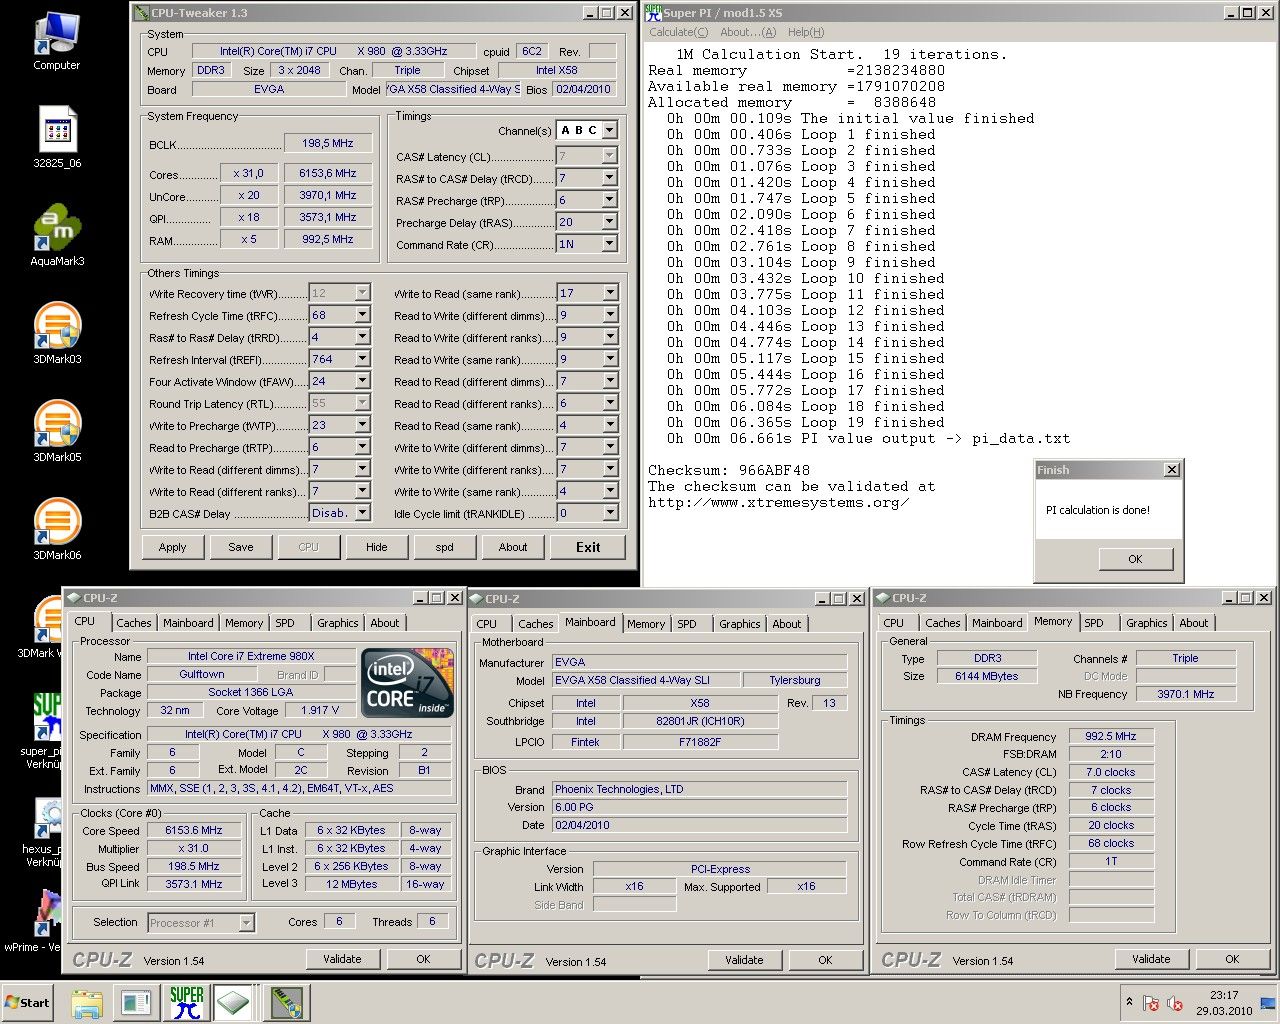
Task: Click the xtremesystems.org URL text
Action: (x=779, y=502)
